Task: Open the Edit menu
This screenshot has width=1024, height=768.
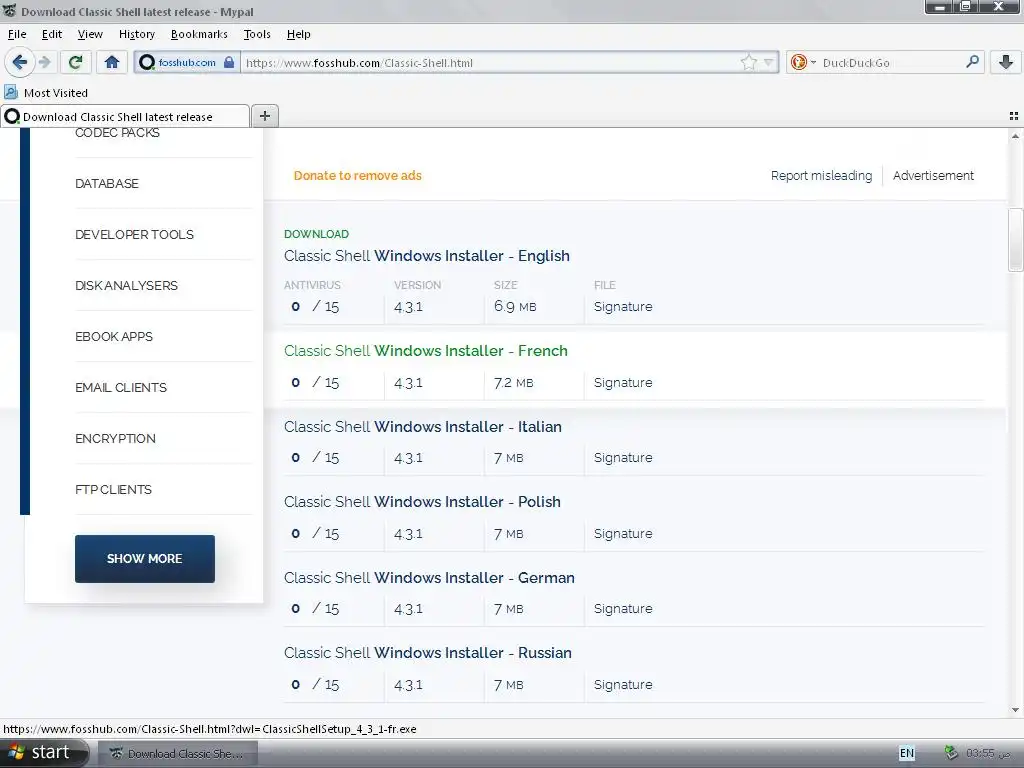Action: click(x=52, y=34)
